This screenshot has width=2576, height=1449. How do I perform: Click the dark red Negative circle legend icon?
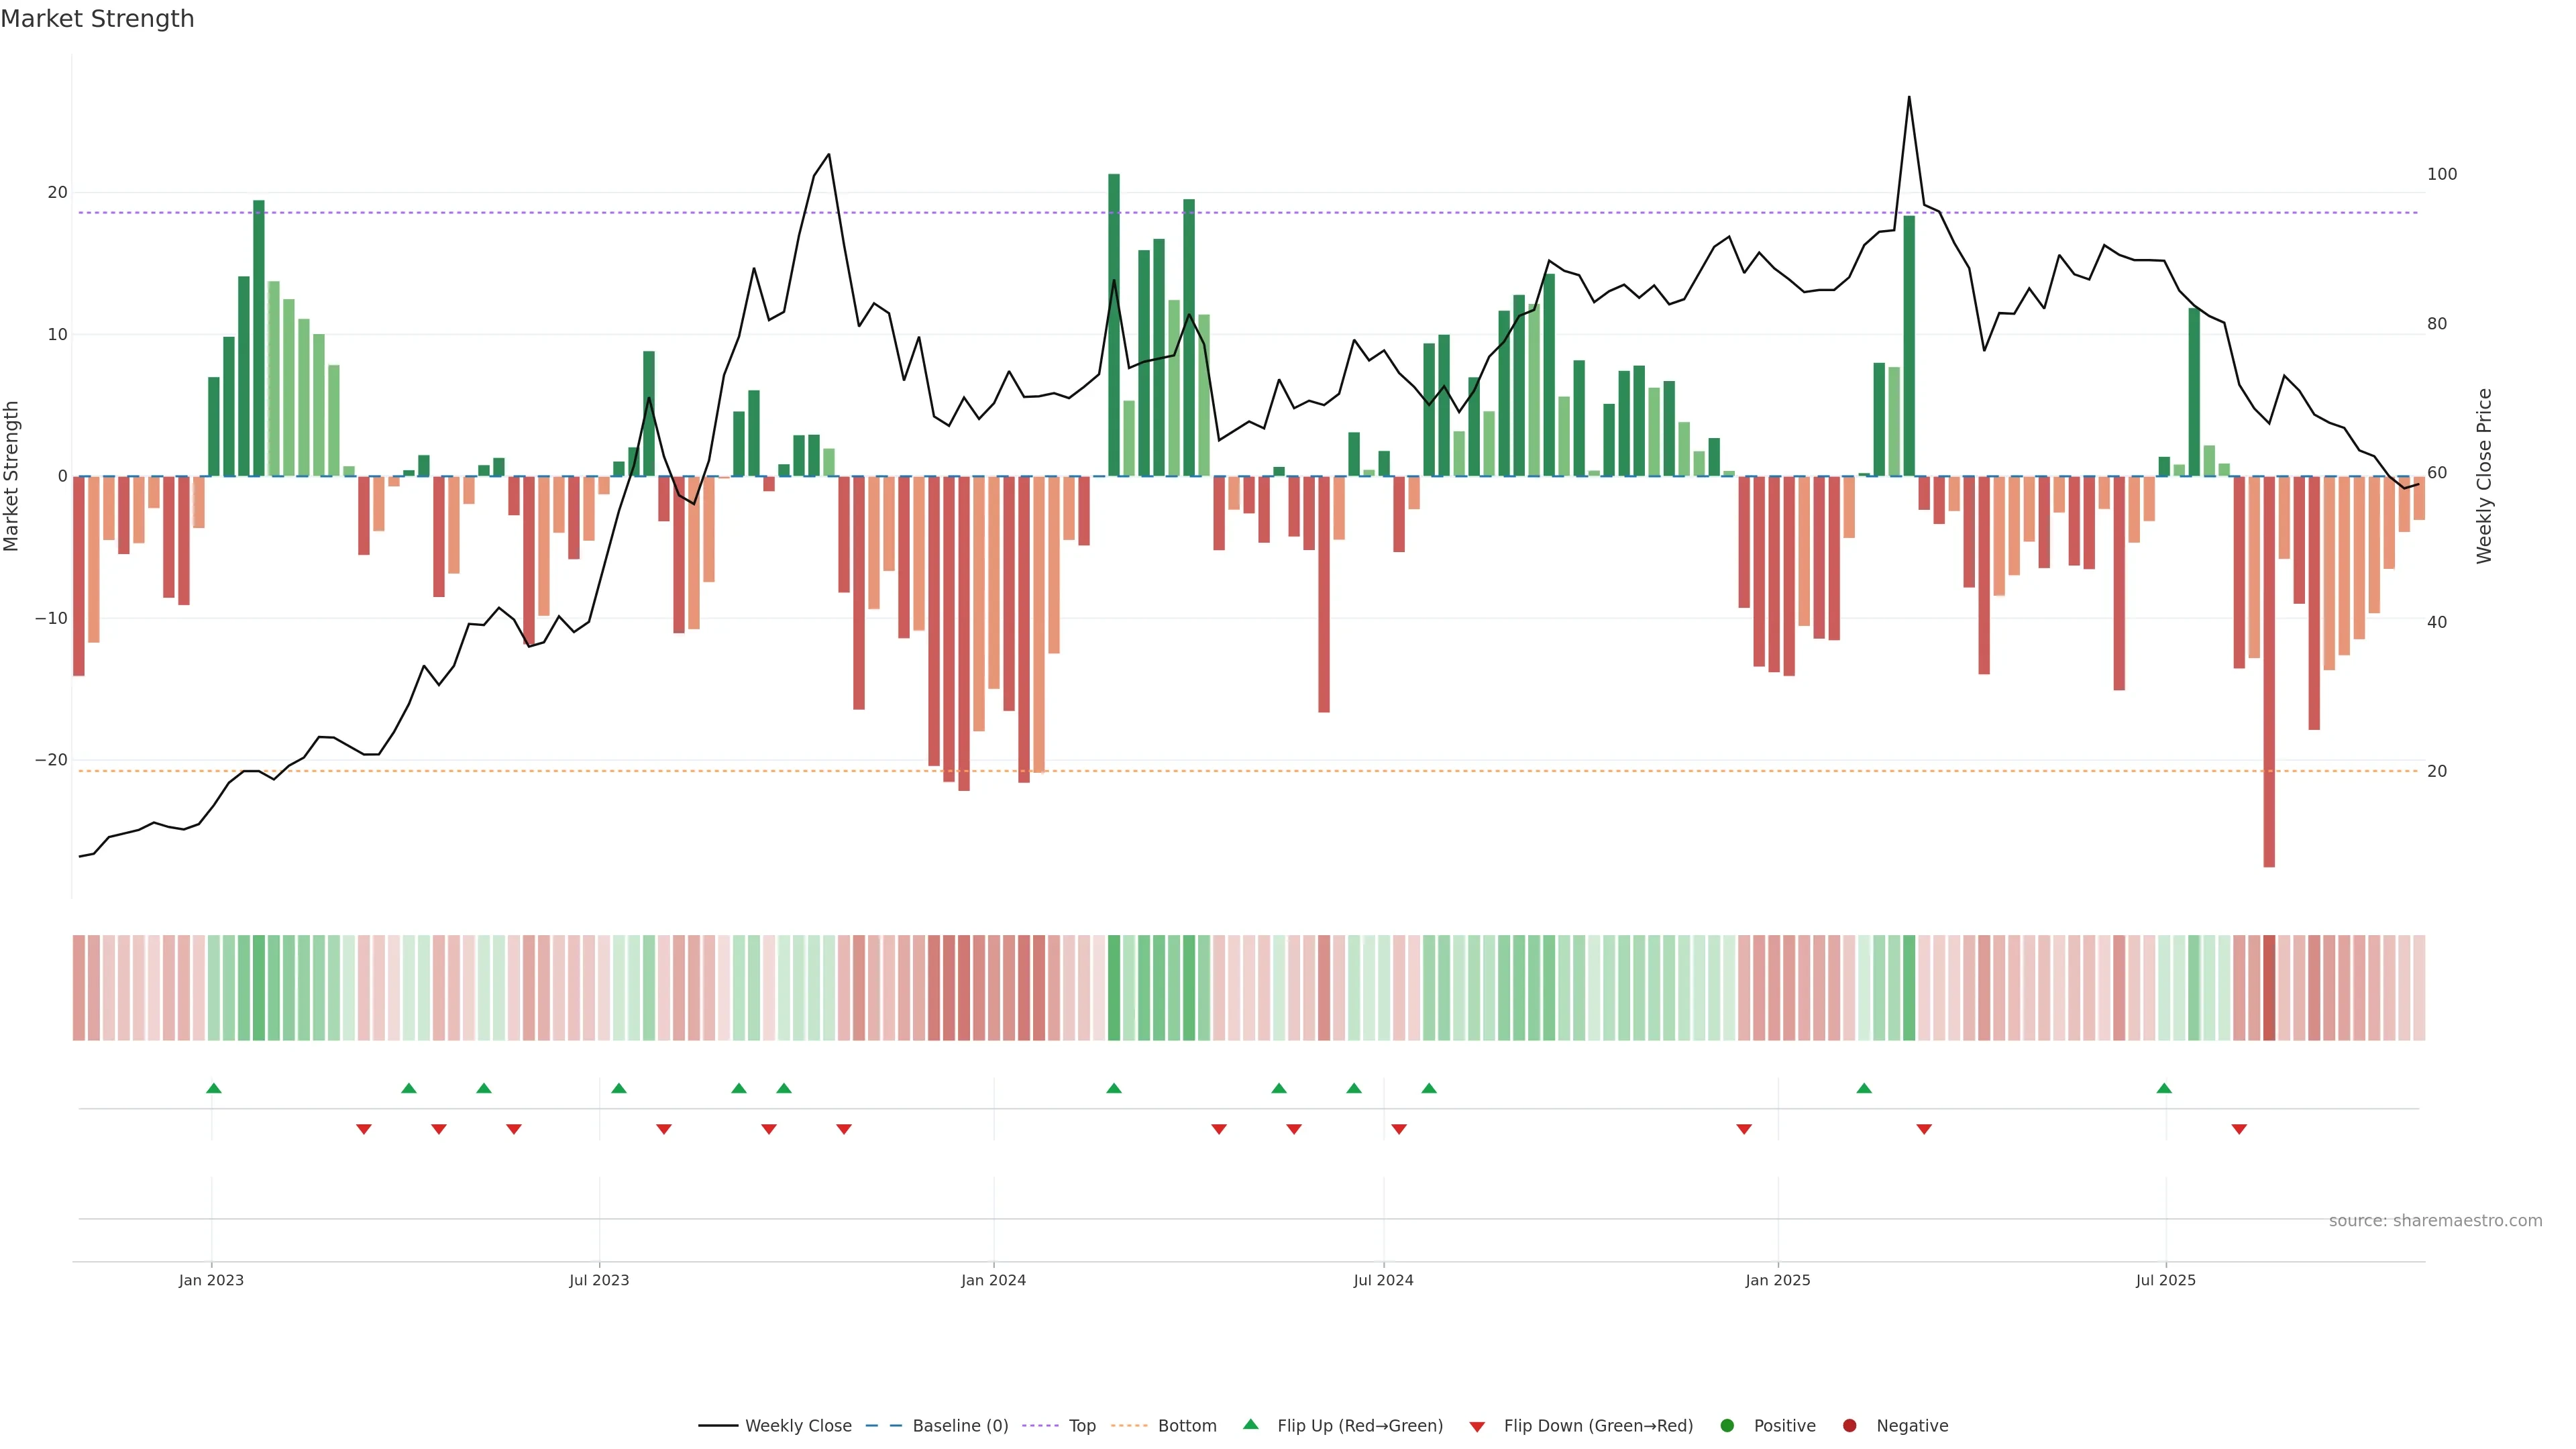coord(1849,1426)
